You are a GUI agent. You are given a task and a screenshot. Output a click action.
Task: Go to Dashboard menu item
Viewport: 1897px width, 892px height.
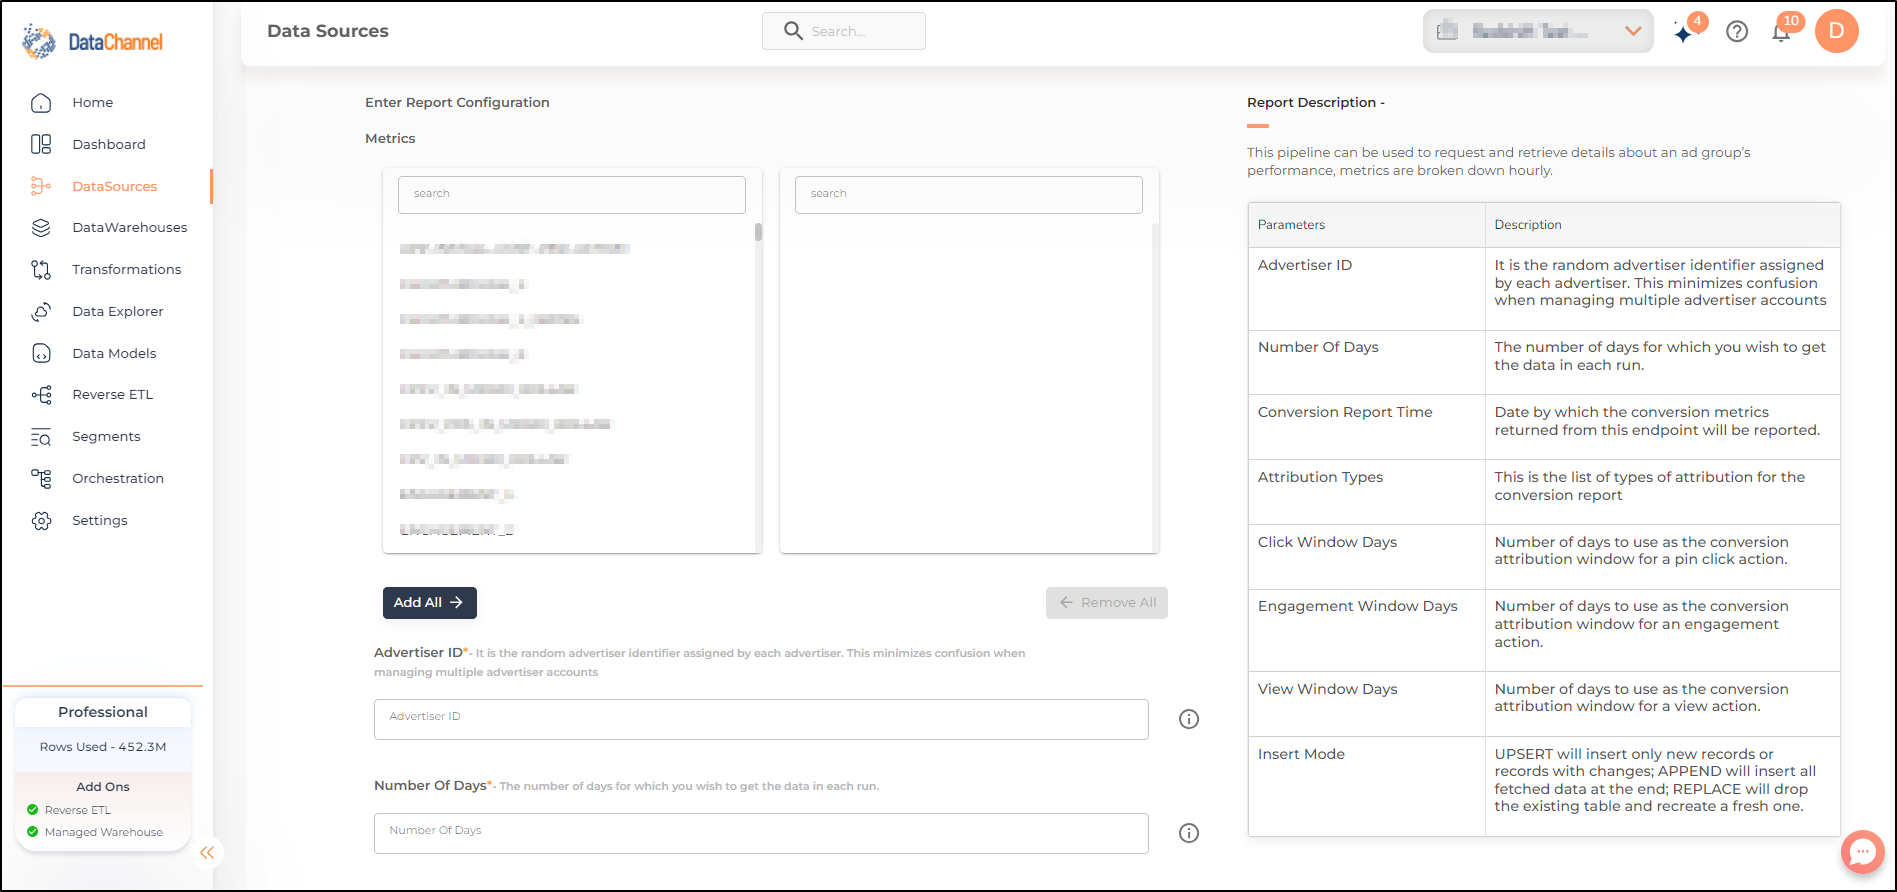(109, 144)
